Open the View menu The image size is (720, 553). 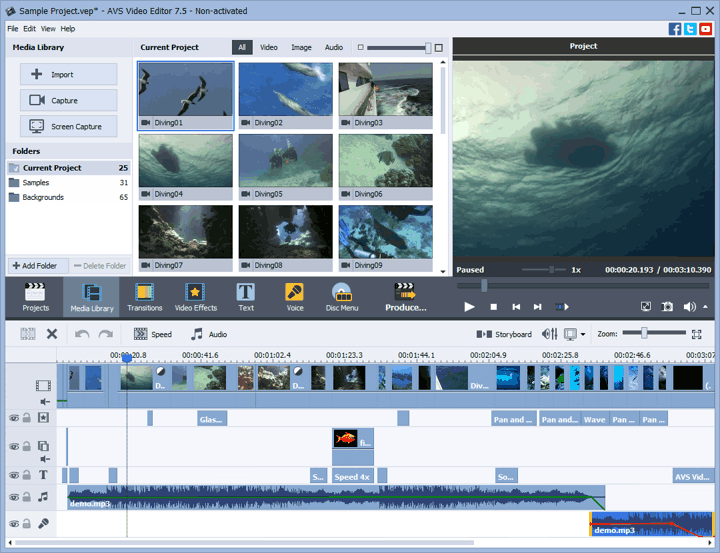48,28
